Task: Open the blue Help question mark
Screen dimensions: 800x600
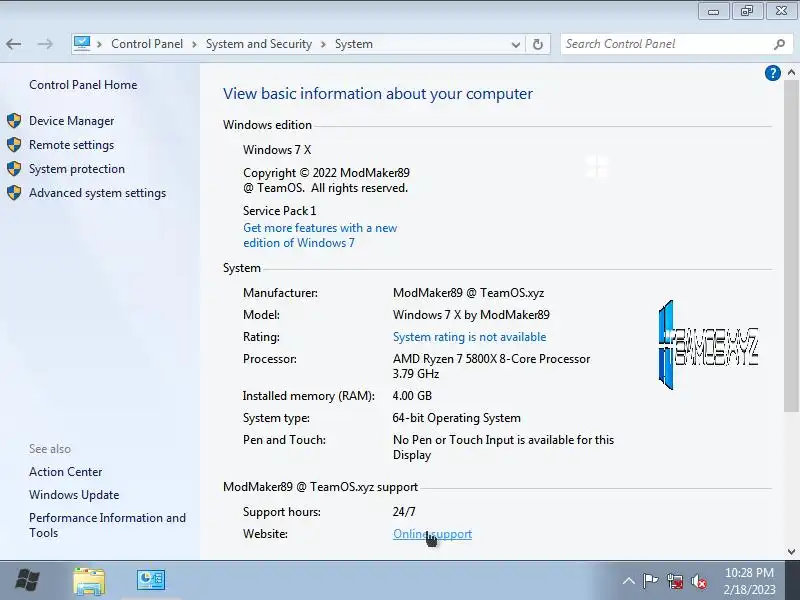Action: tap(772, 73)
